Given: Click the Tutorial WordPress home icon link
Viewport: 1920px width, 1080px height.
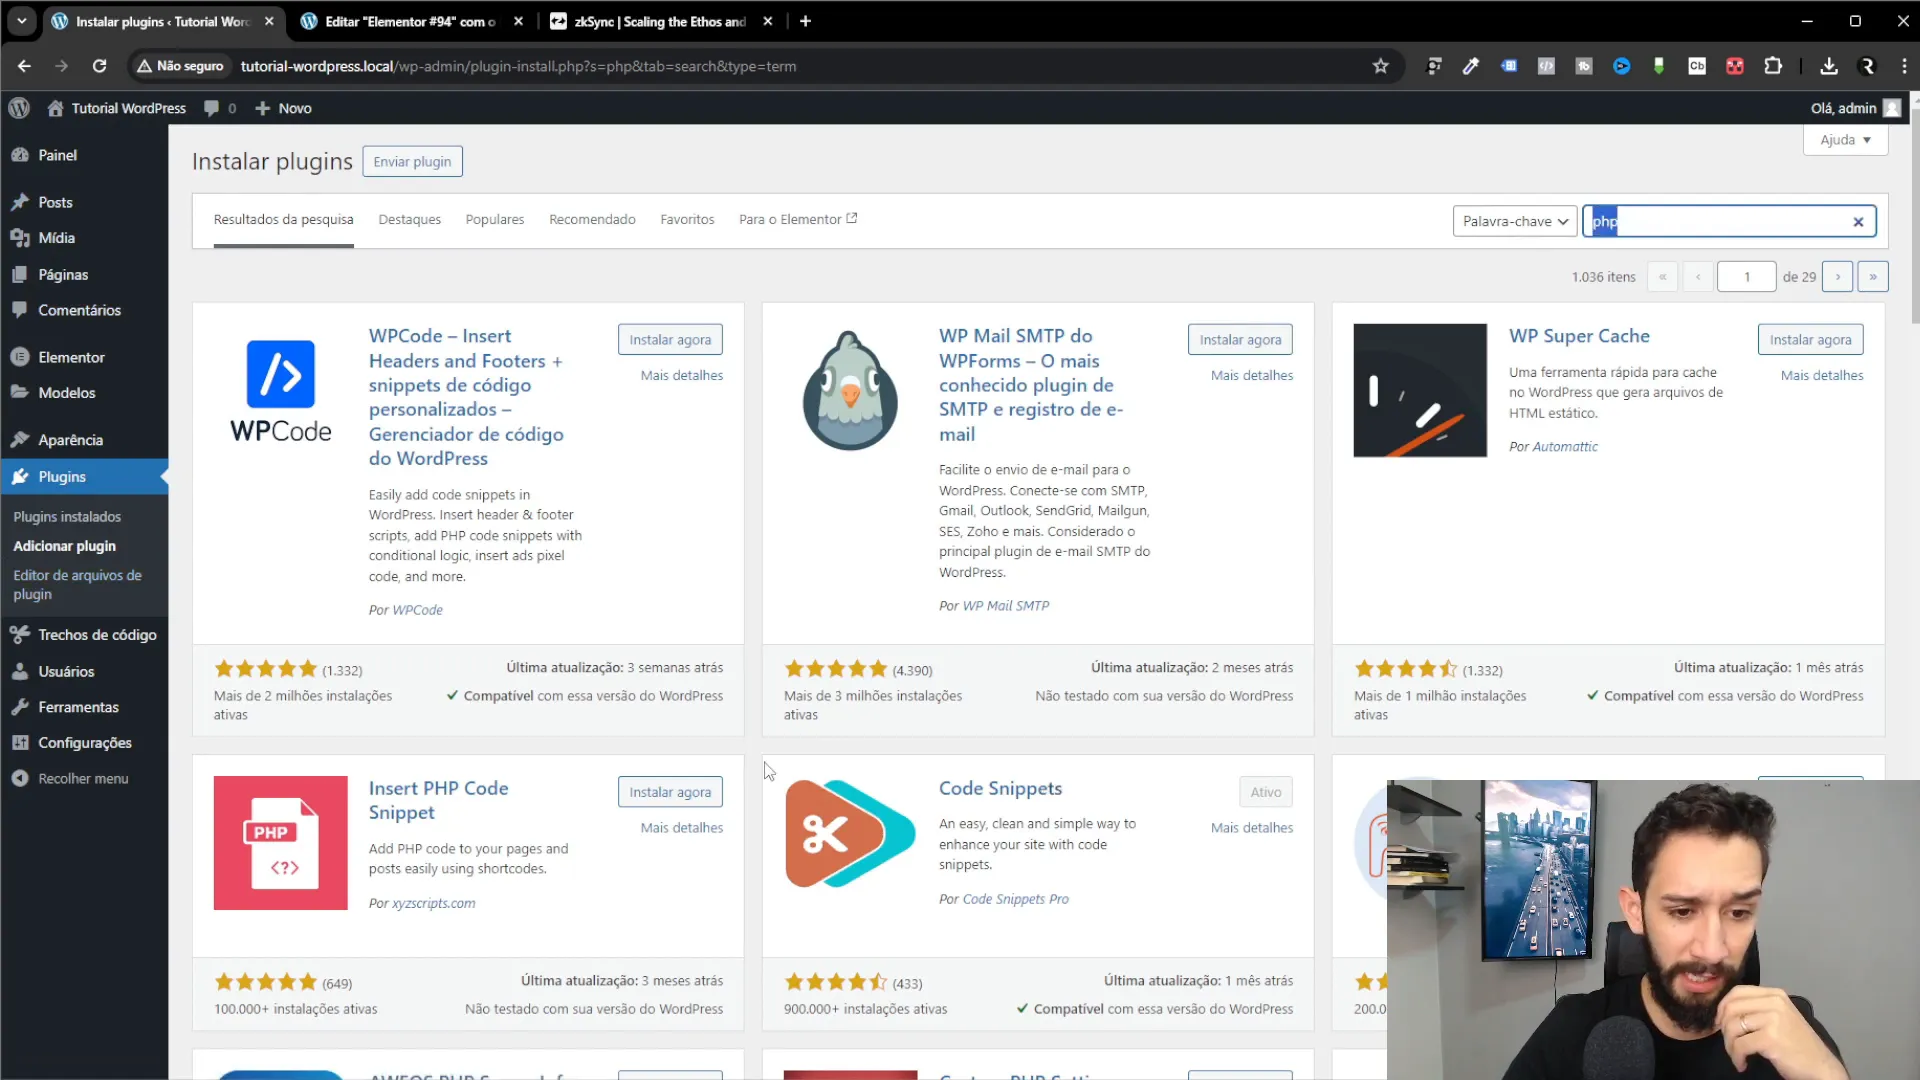Looking at the screenshot, I should point(117,108).
